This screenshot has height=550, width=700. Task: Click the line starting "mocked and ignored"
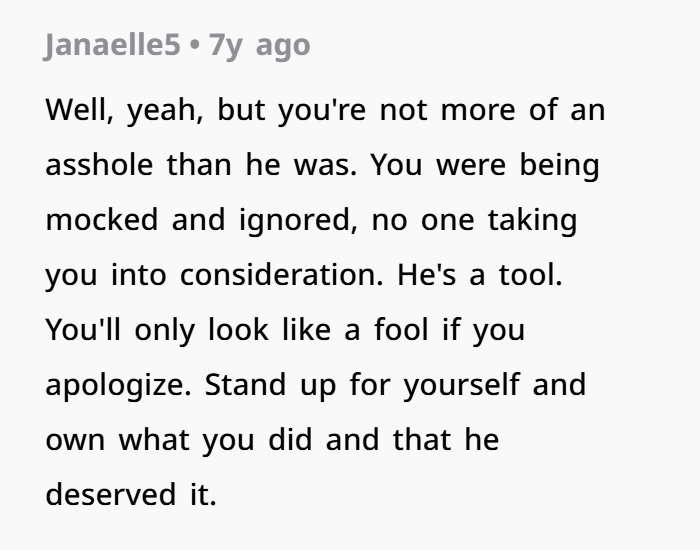(x=311, y=220)
